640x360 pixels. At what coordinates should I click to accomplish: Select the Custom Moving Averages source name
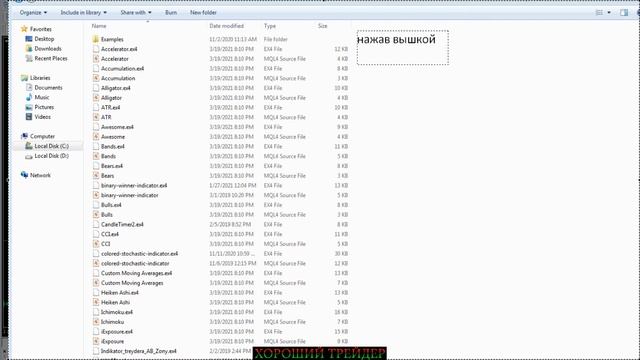pos(132,283)
